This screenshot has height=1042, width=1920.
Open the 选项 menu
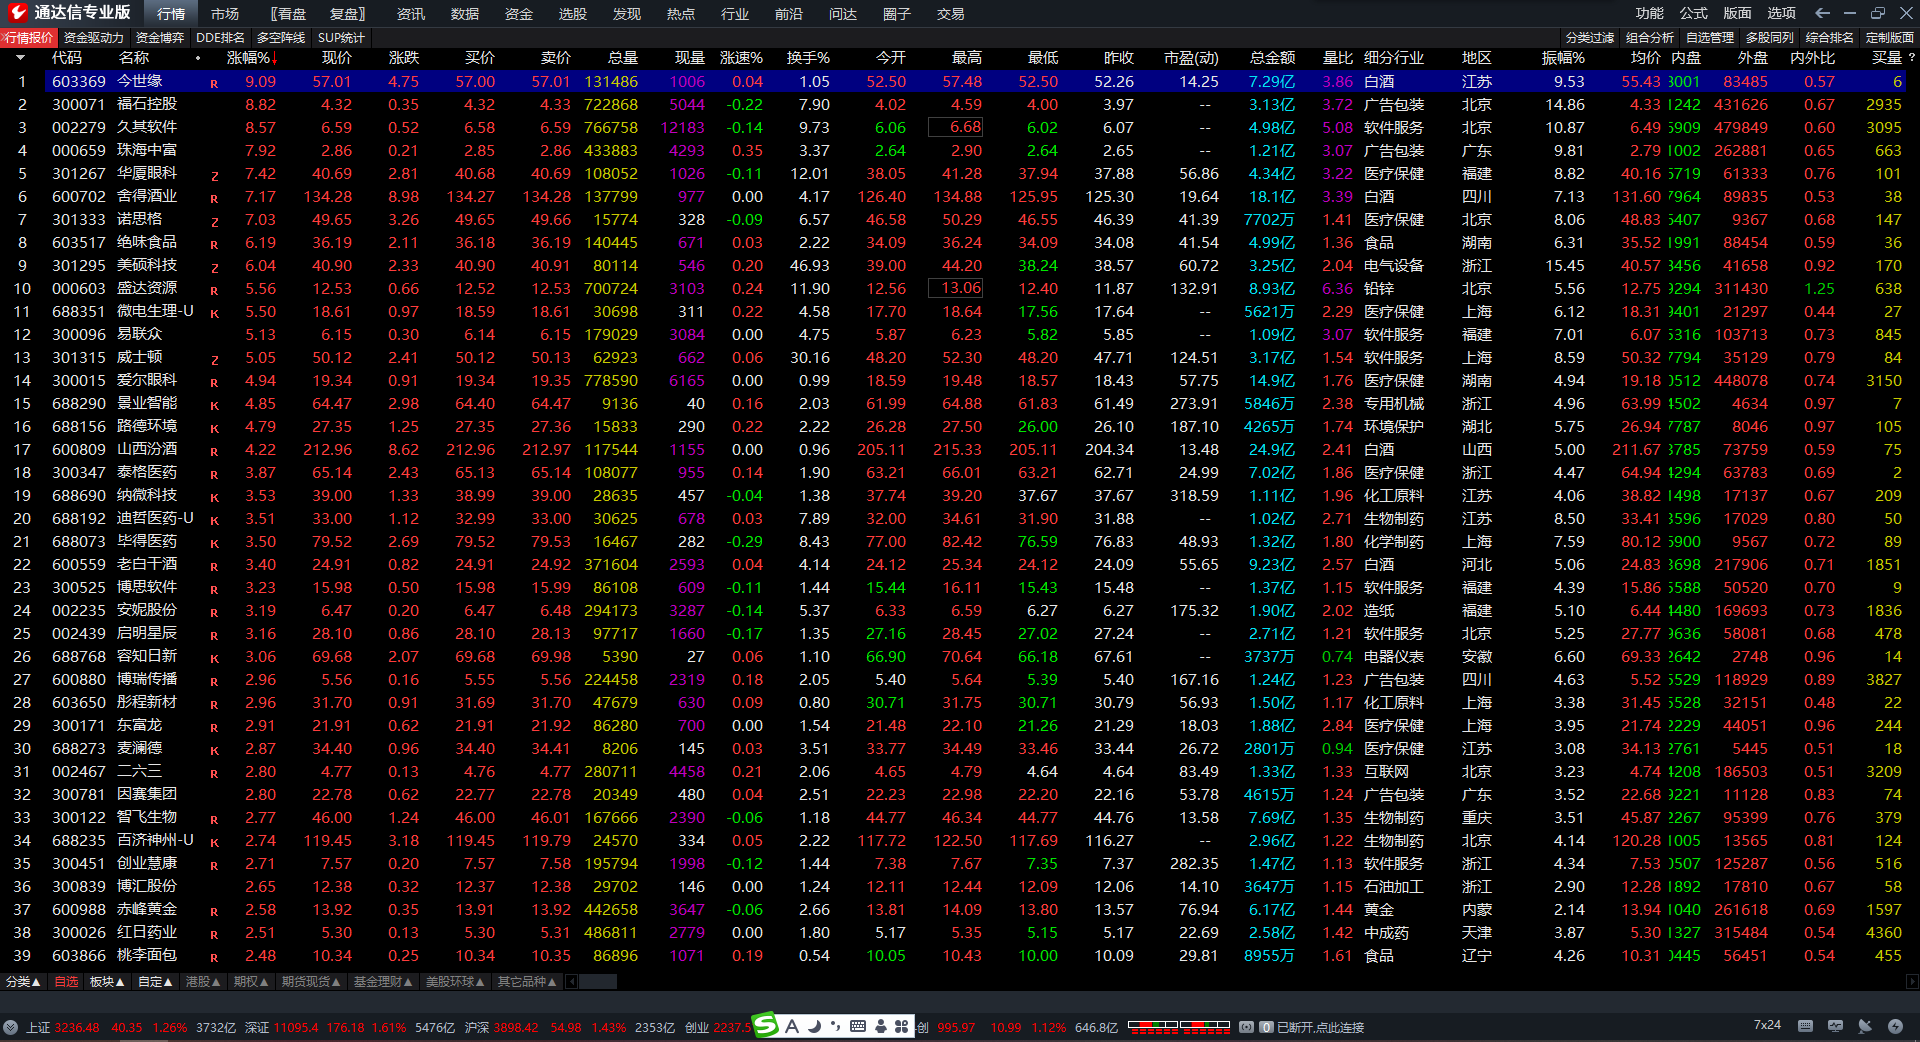point(1782,13)
